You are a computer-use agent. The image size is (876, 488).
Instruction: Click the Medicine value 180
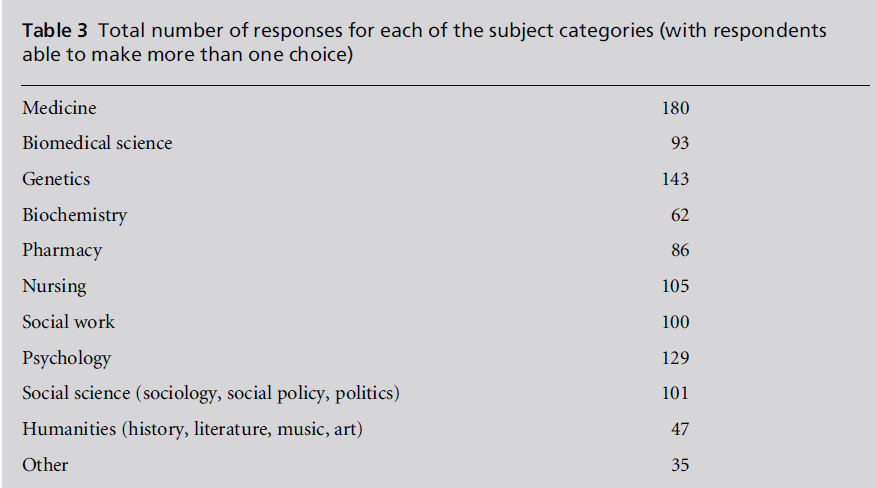(675, 108)
